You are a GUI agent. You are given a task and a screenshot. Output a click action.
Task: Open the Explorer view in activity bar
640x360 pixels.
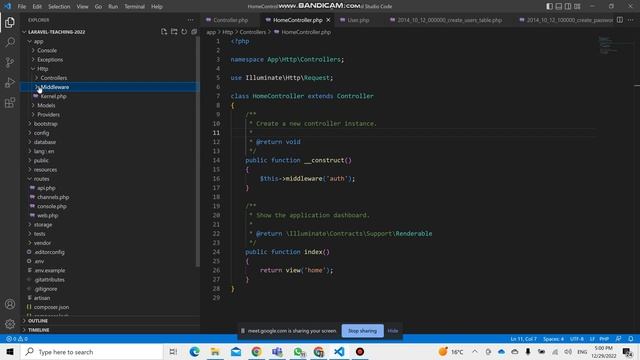10,22
